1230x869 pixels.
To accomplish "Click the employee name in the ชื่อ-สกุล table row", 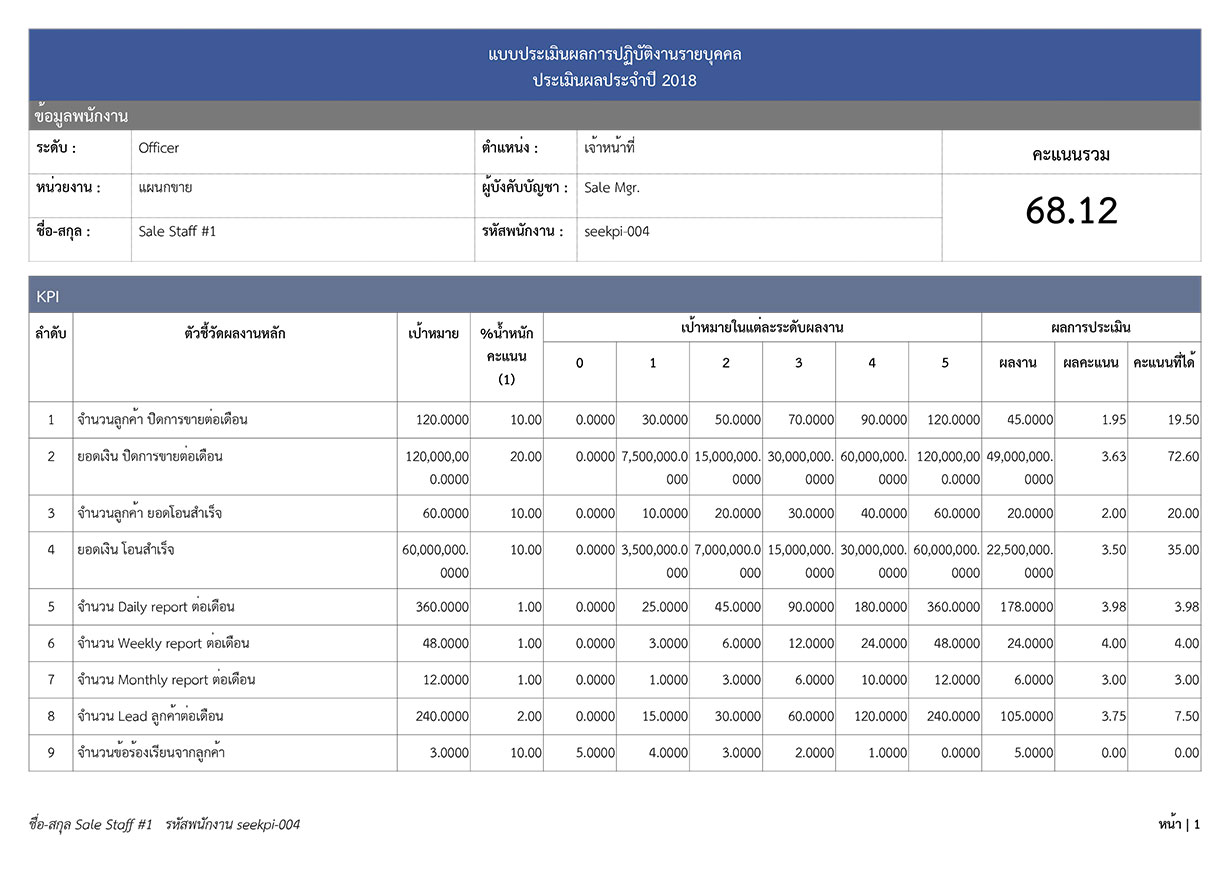I will point(177,231).
